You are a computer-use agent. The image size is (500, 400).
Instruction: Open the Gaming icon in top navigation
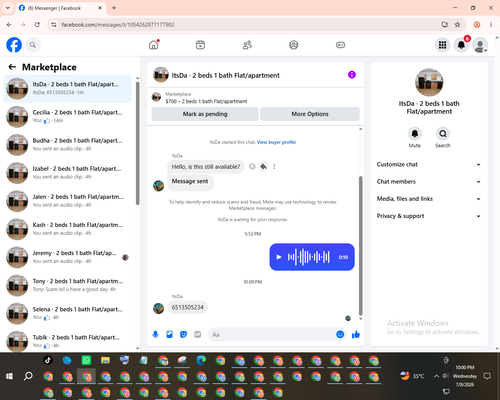click(x=340, y=45)
